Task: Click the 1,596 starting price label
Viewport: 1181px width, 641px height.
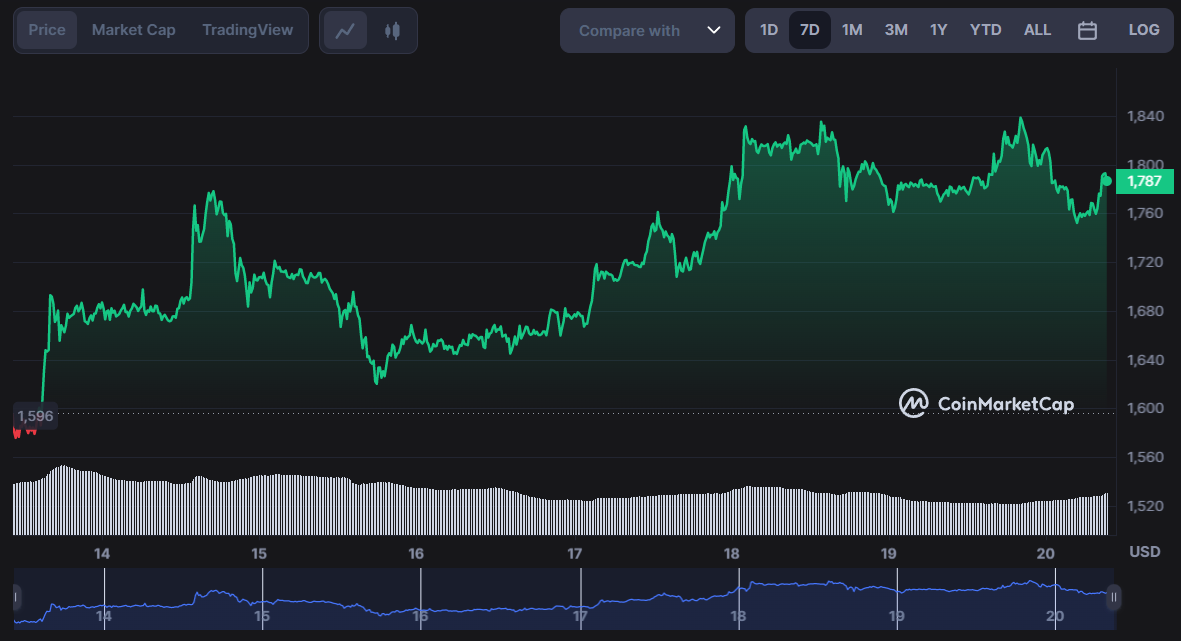Action: tap(35, 415)
